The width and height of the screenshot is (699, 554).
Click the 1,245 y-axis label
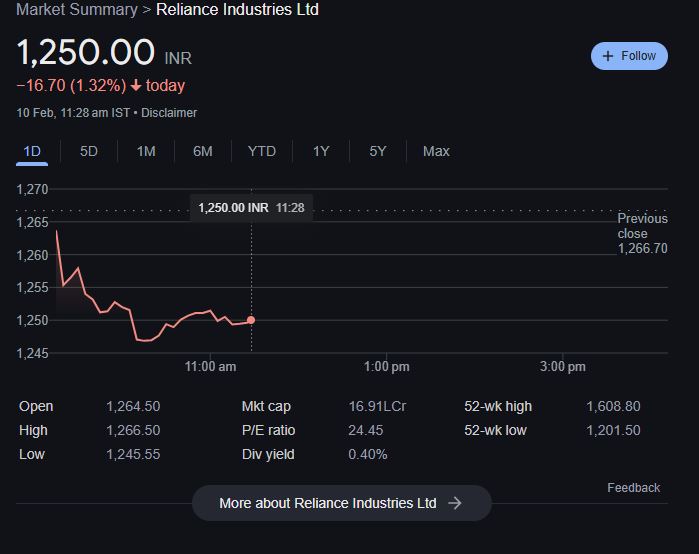[x=32, y=353]
